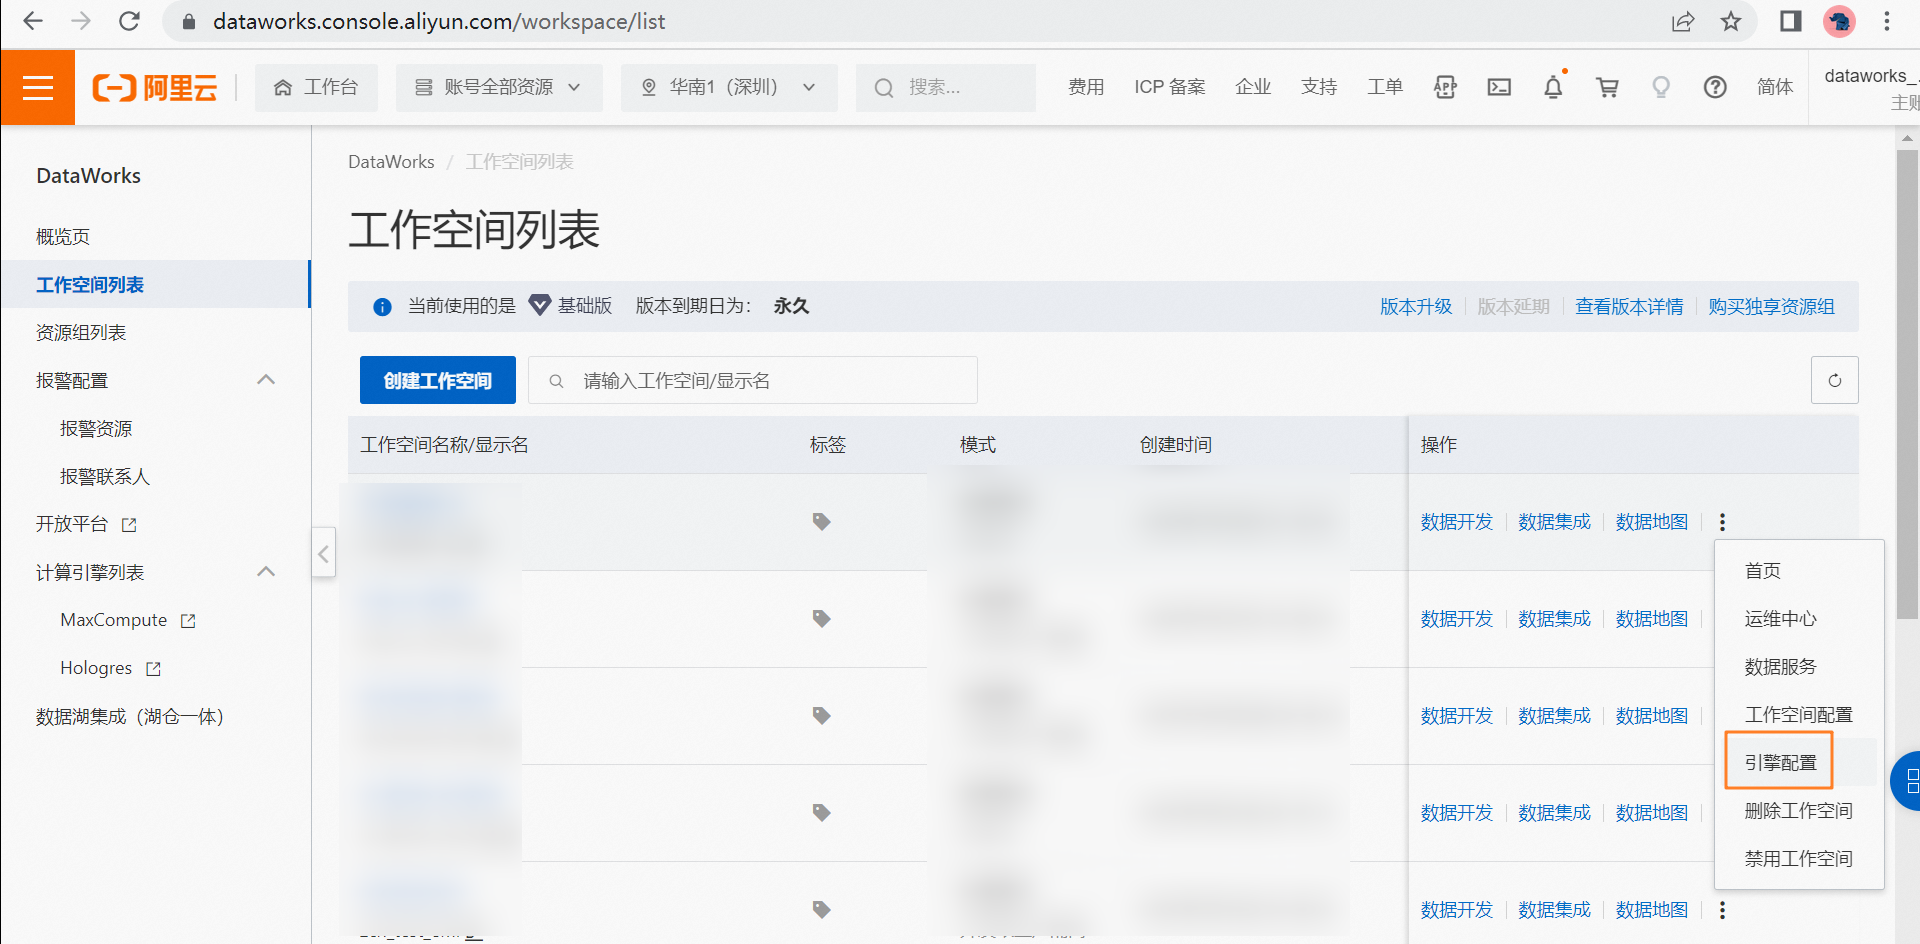The height and width of the screenshot is (944, 1920).
Task: Toggle the browser side panel
Action: point(1791,21)
